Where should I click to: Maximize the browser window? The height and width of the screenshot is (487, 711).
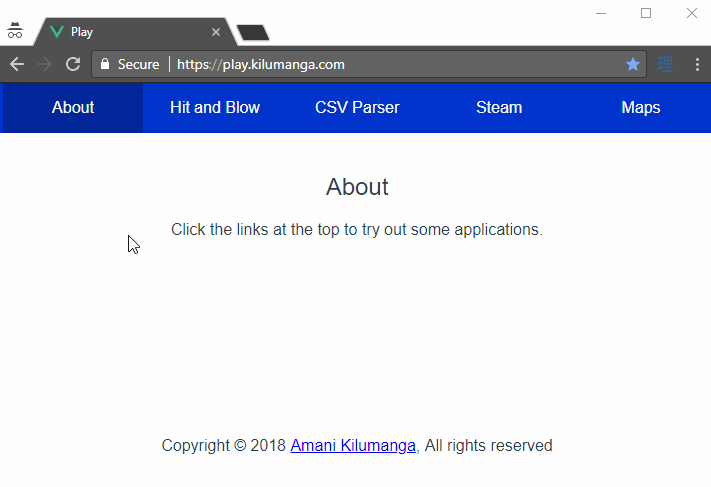(x=646, y=13)
